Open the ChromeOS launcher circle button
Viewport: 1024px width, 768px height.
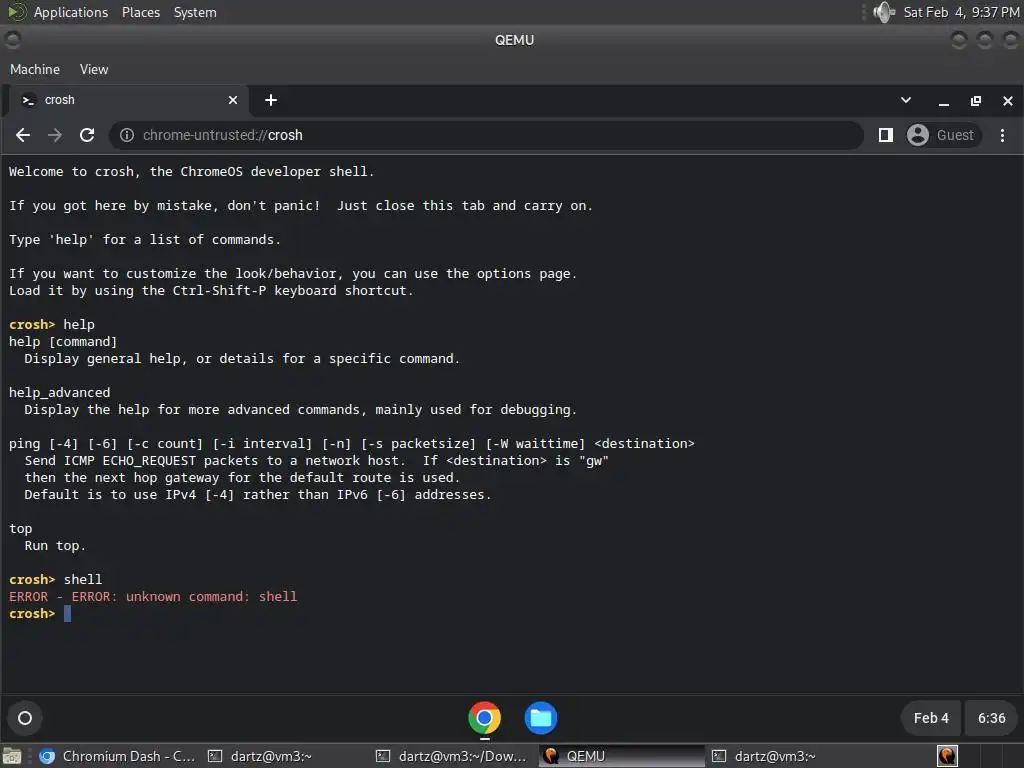[x=25, y=718]
